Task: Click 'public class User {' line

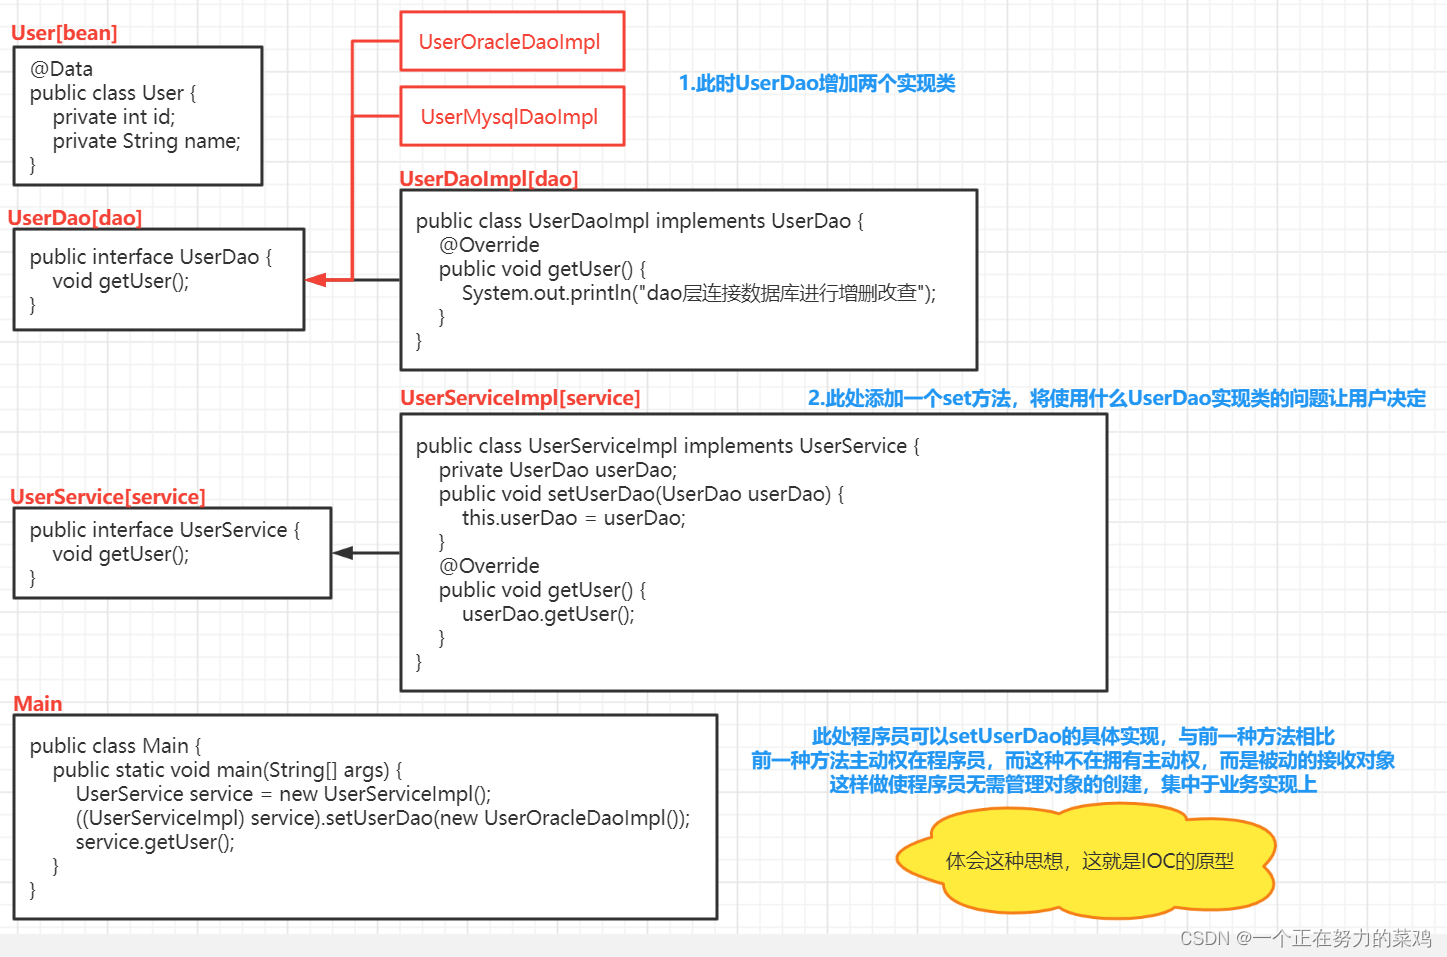Action: pos(113,93)
